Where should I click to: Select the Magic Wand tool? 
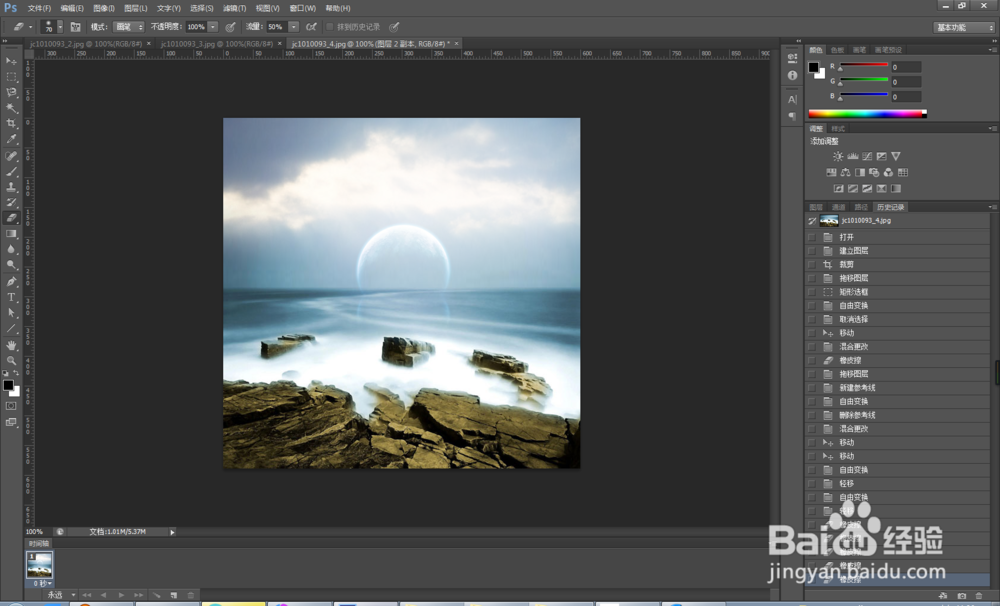coord(11,108)
